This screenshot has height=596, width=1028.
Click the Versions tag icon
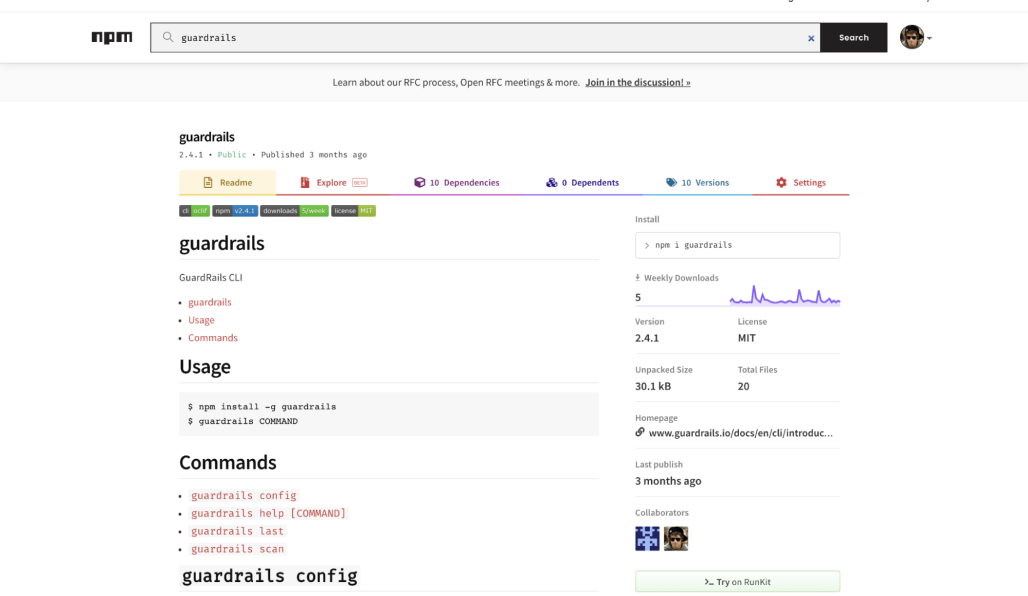[x=670, y=182]
